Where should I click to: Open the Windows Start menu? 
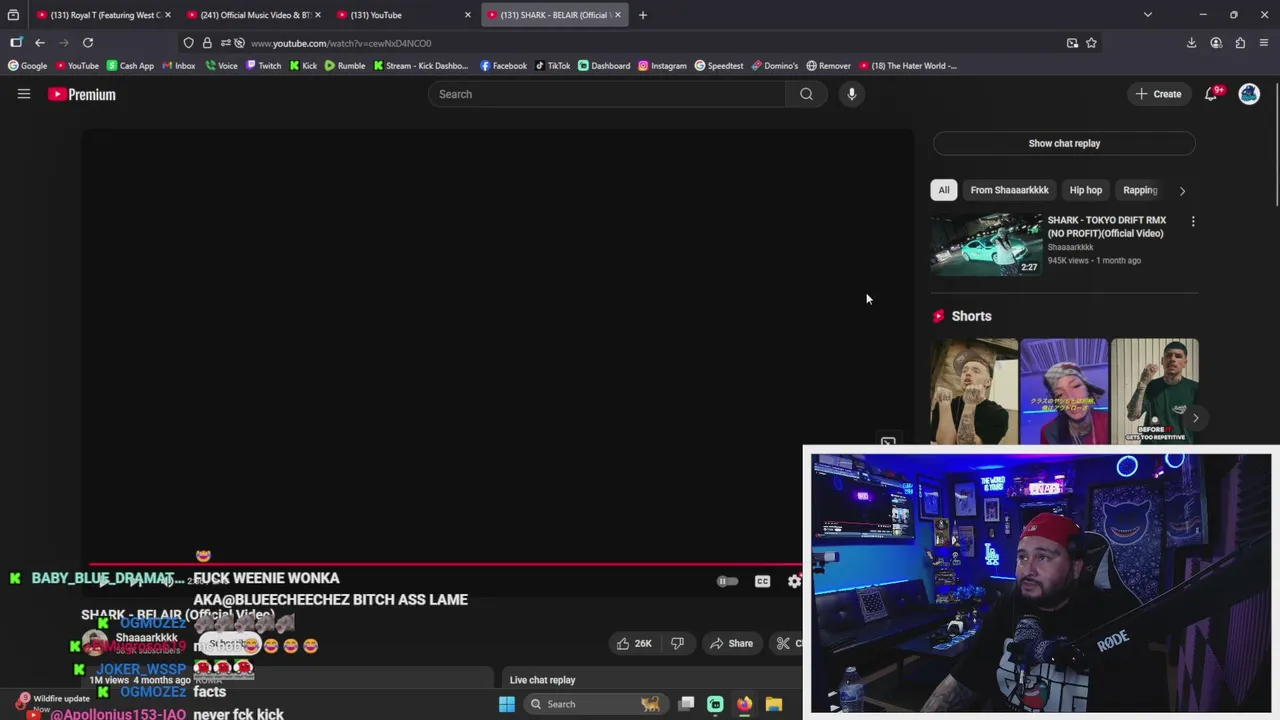(x=507, y=704)
